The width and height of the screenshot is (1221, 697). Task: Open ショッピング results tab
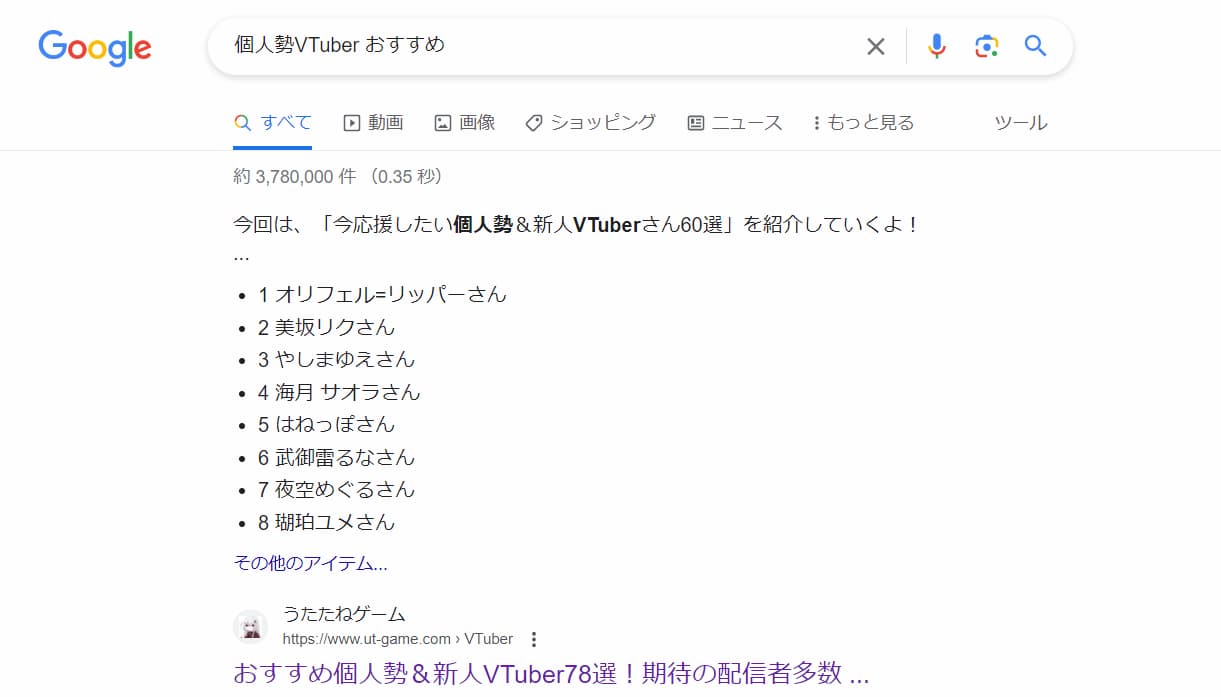click(x=590, y=123)
